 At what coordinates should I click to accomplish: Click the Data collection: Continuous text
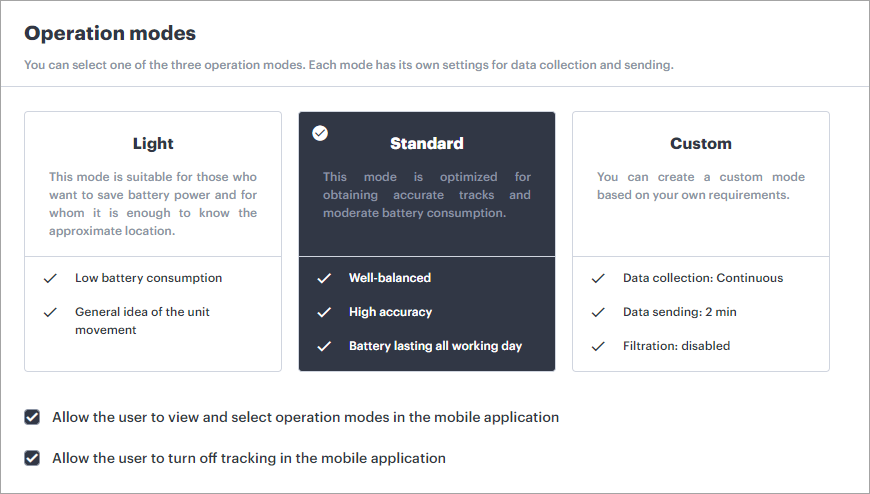(703, 278)
